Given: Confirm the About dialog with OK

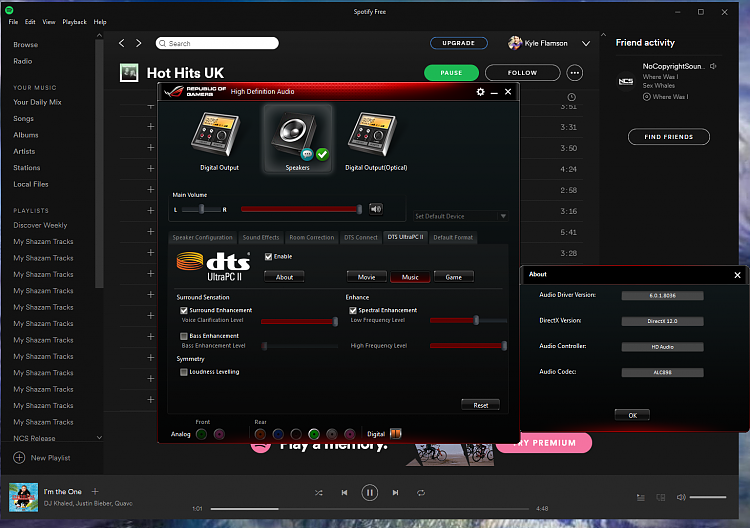Looking at the screenshot, I should 632,415.
